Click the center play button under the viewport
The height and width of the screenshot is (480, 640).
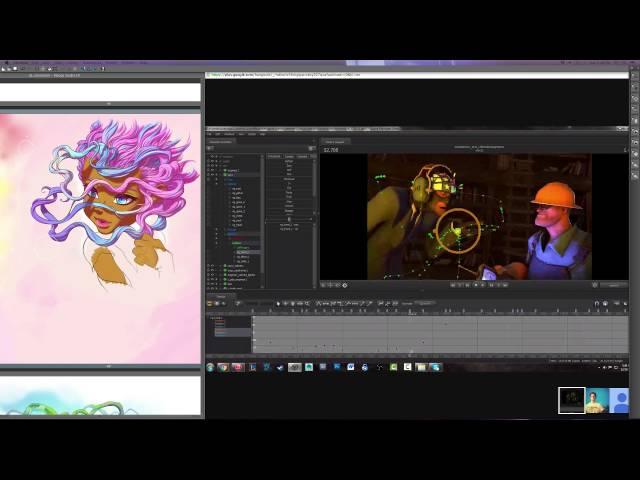coord(476,285)
